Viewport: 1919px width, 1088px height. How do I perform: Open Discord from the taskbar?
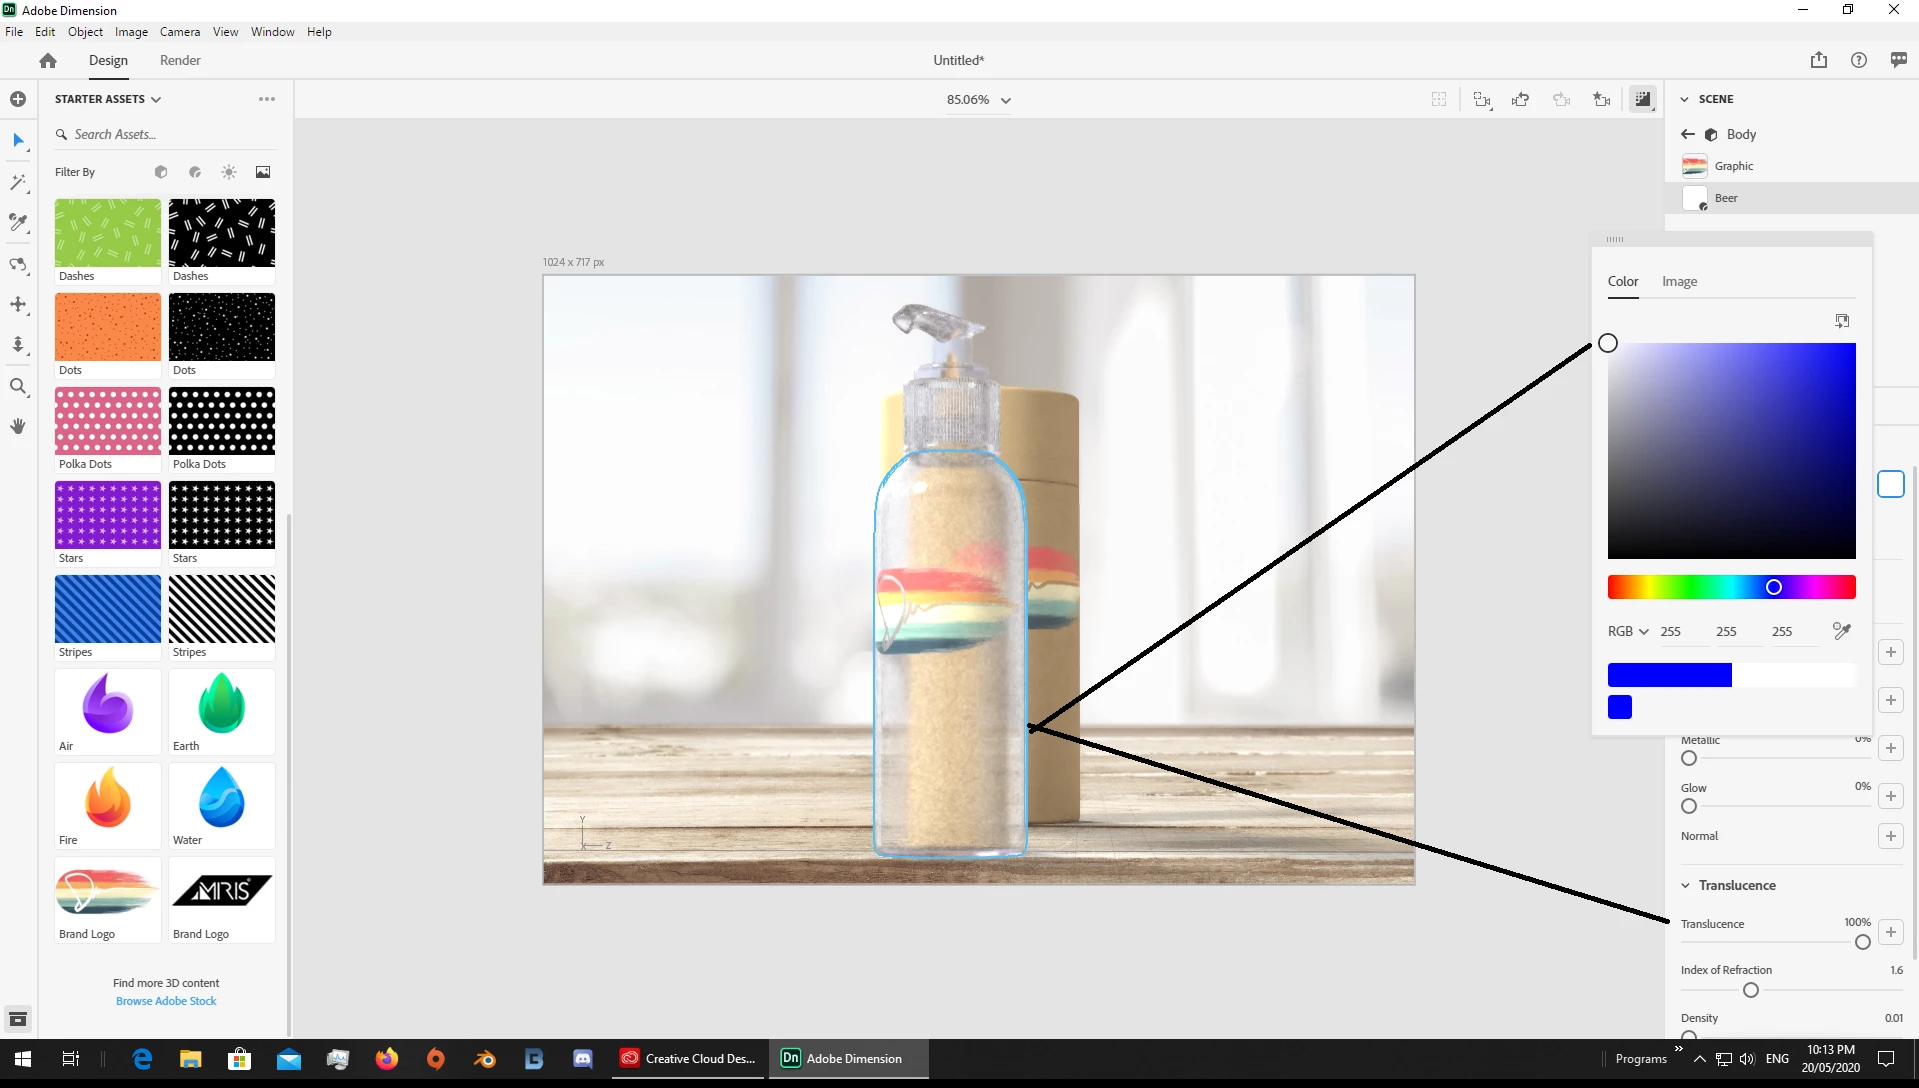583,1059
